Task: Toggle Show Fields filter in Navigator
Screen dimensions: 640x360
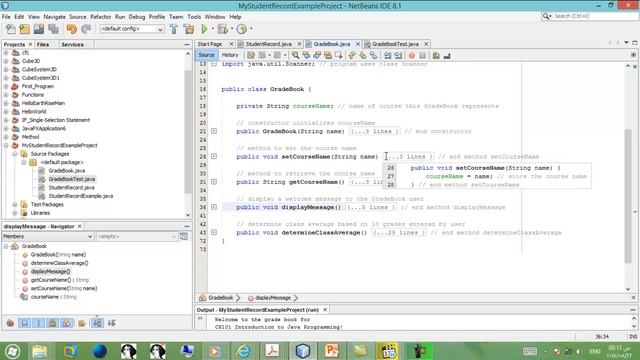Action: (x=24, y=323)
